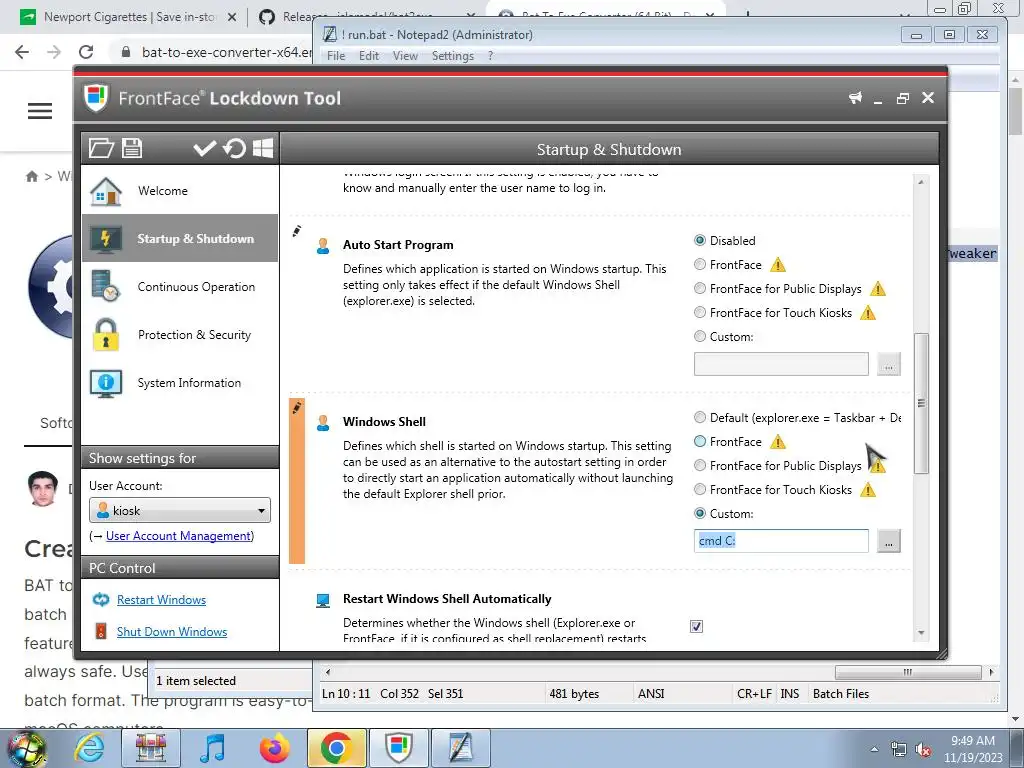This screenshot has height=768, width=1024.
Task: Click Chrome browser back arrow
Action: tap(22, 52)
